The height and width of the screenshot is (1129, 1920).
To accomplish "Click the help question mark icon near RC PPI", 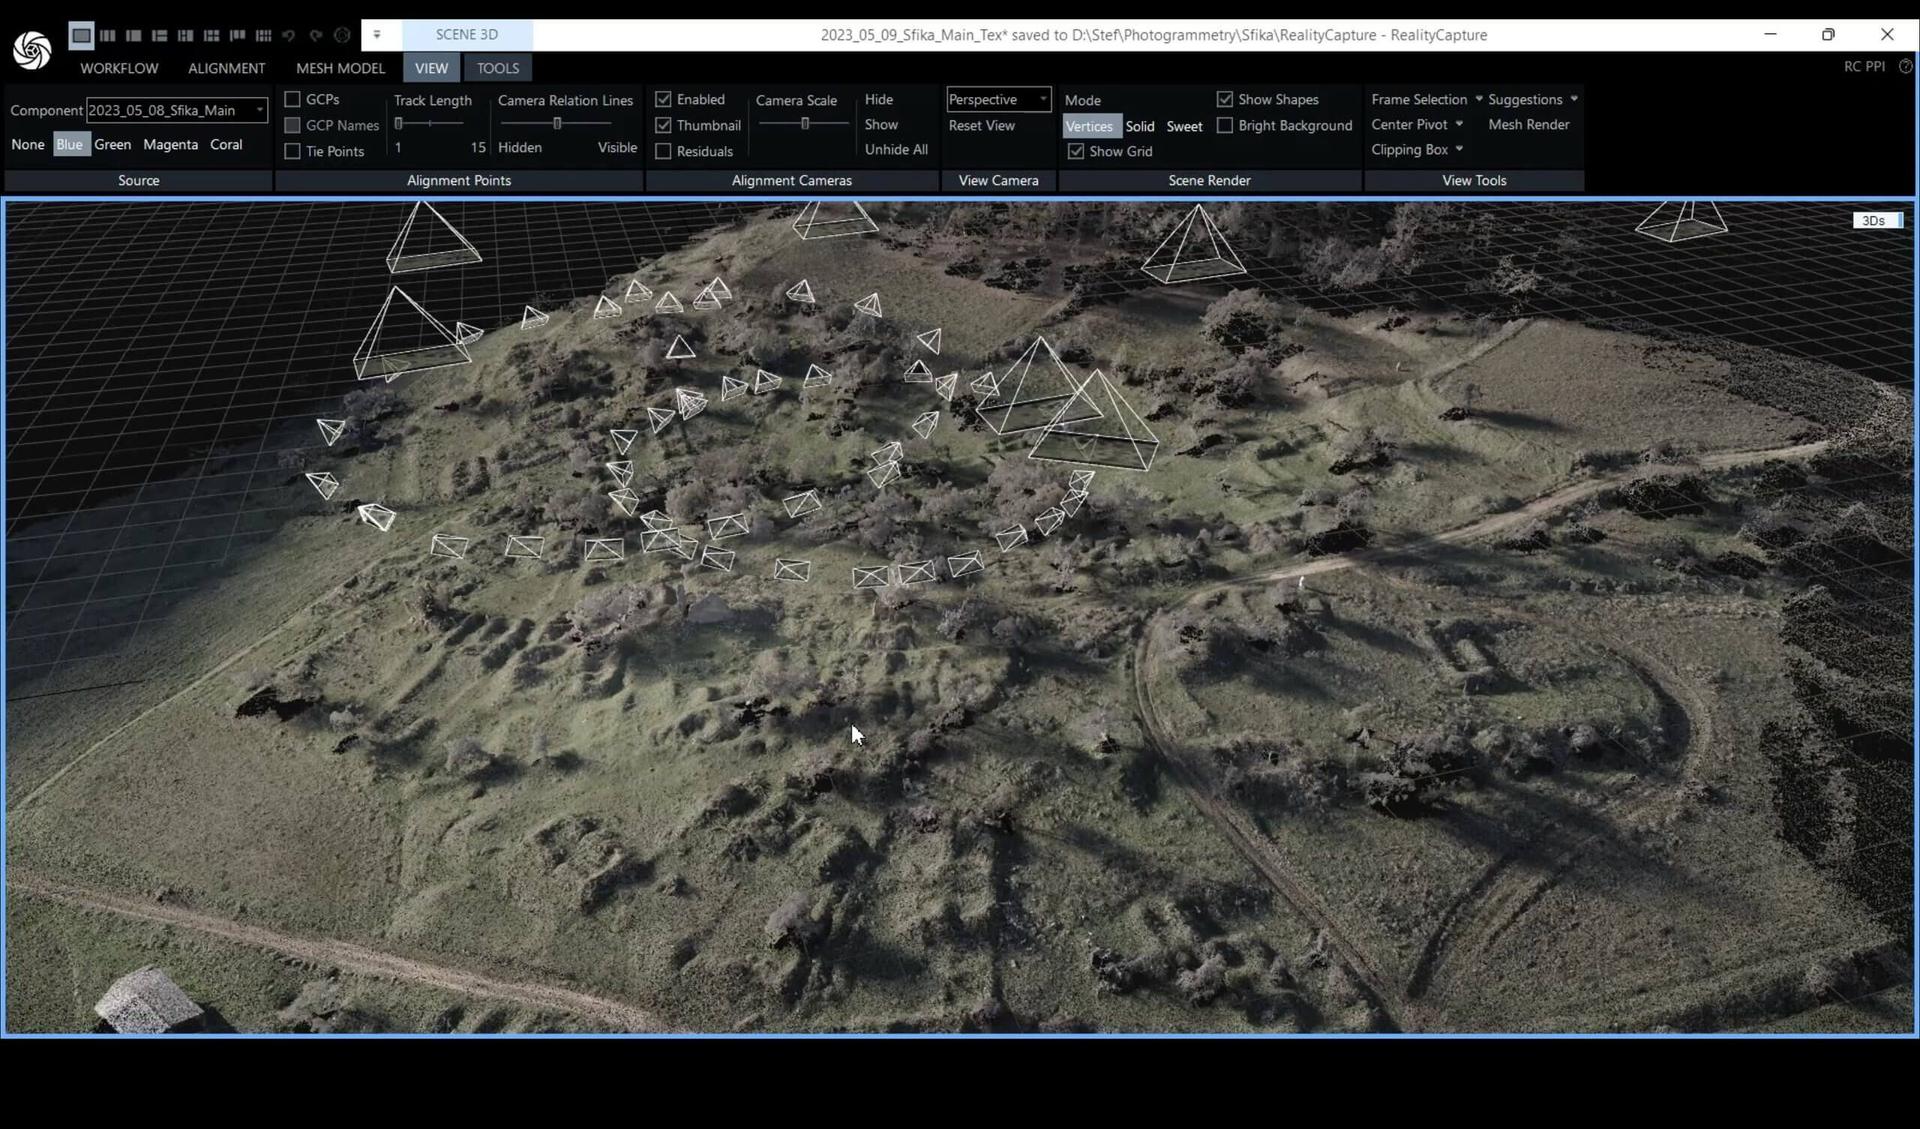I will [x=1905, y=66].
